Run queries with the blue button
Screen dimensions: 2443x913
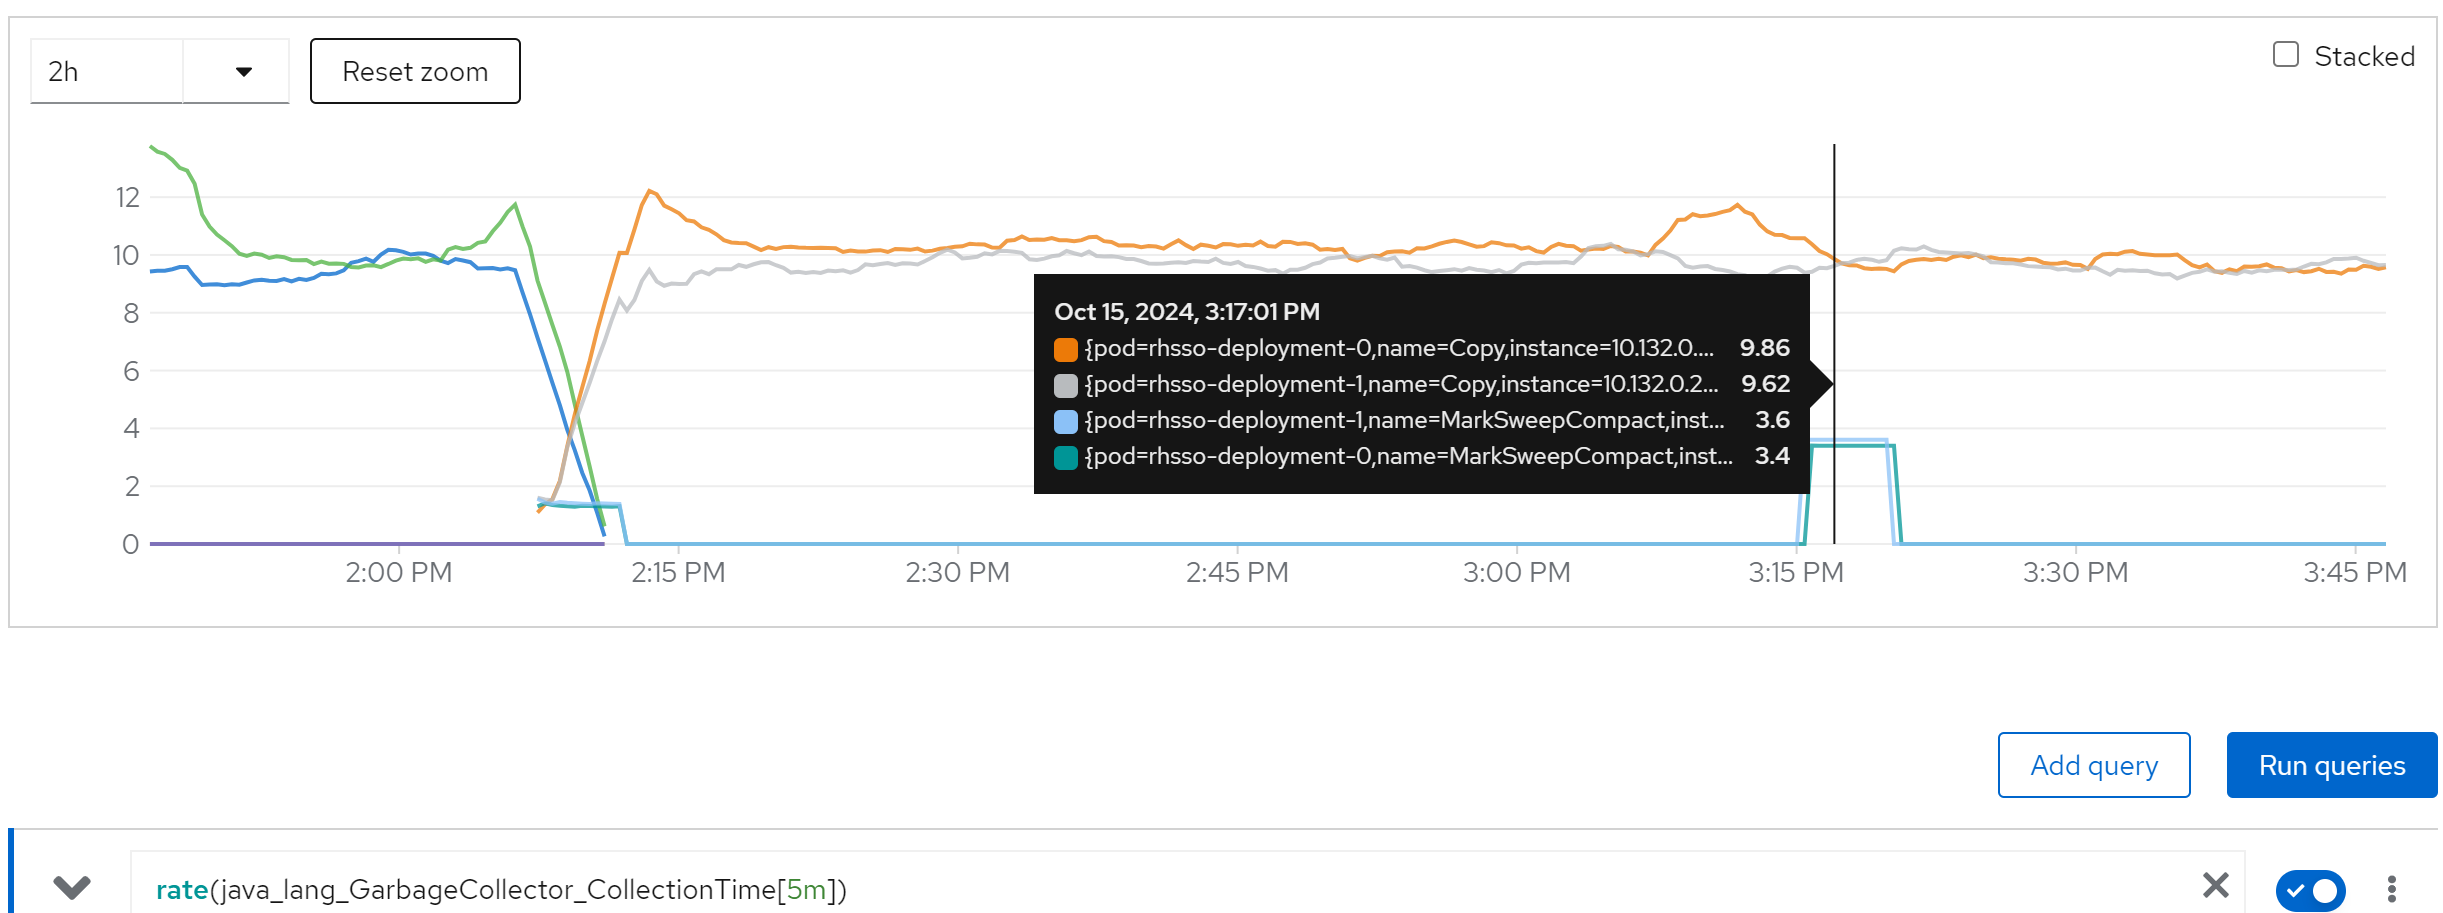point(2331,765)
